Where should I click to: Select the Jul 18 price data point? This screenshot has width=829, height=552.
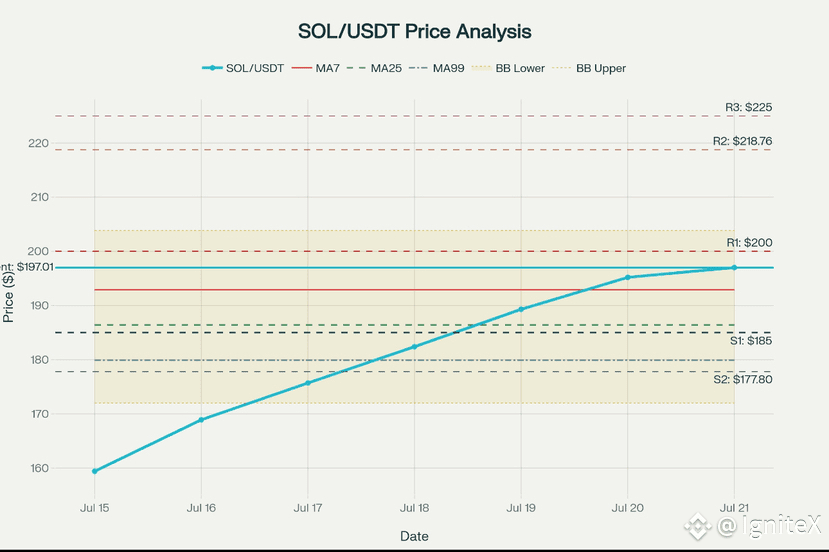414,347
